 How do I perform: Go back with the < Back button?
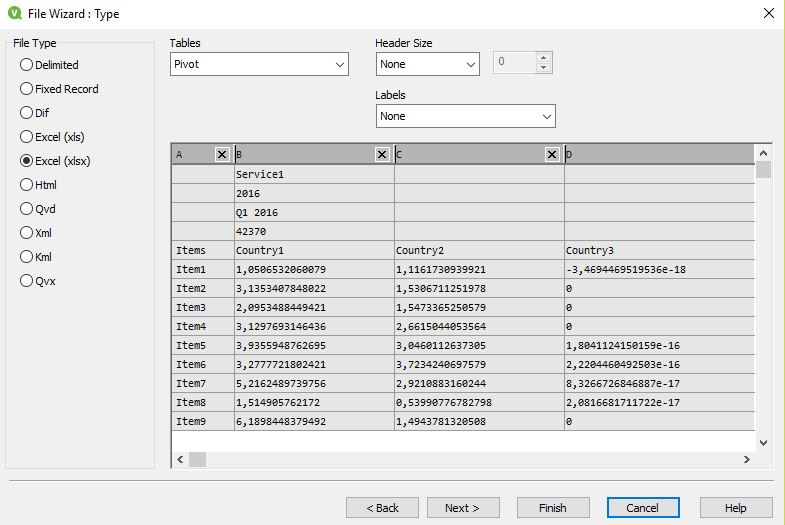(x=382, y=507)
